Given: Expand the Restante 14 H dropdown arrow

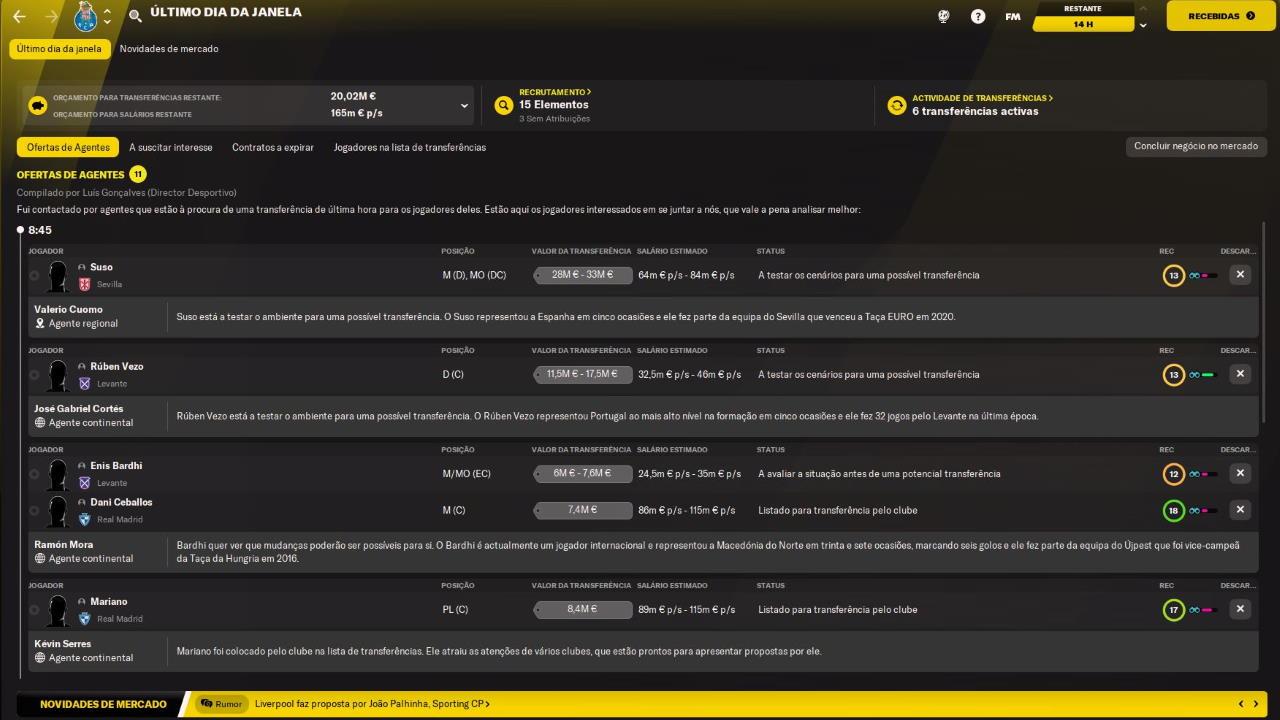Looking at the screenshot, I should [x=1143, y=24].
